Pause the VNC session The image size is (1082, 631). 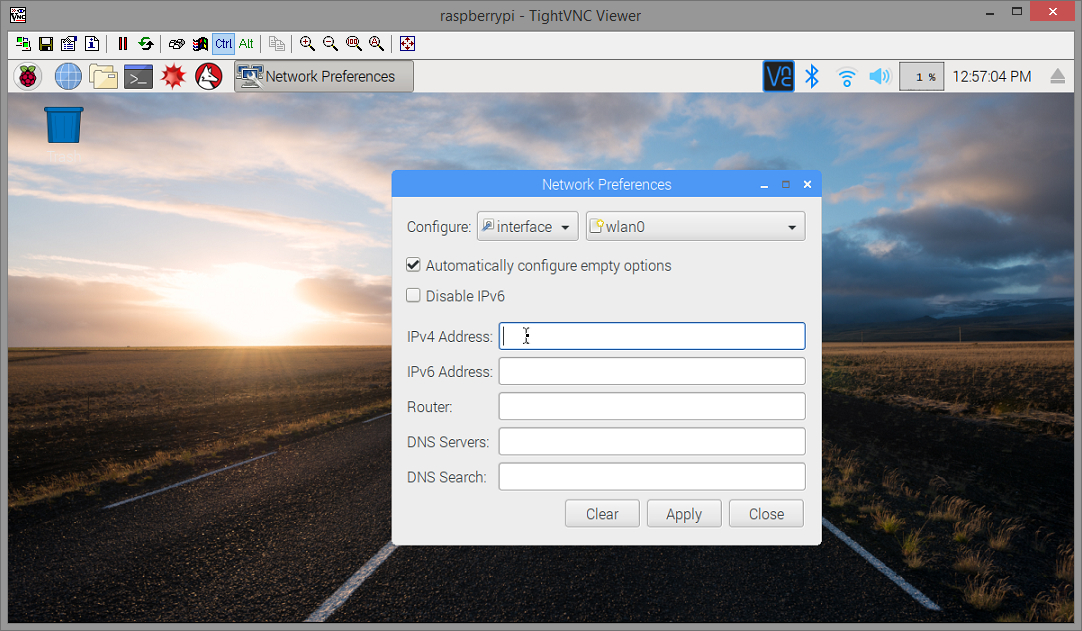123,43
